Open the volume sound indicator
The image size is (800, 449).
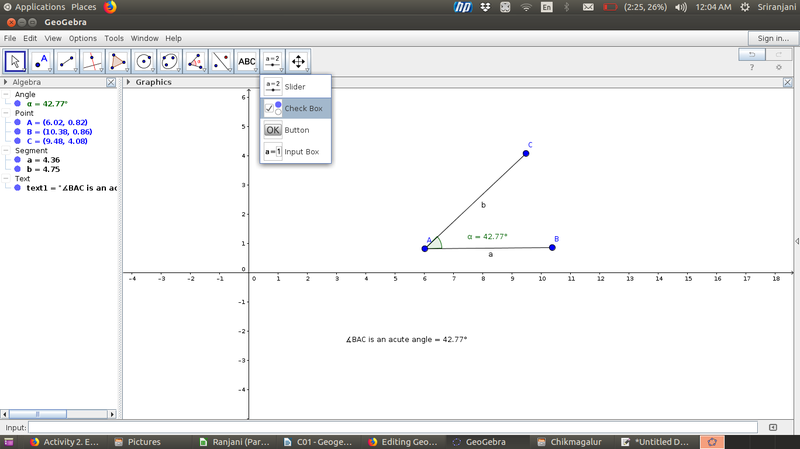(681, 7)
